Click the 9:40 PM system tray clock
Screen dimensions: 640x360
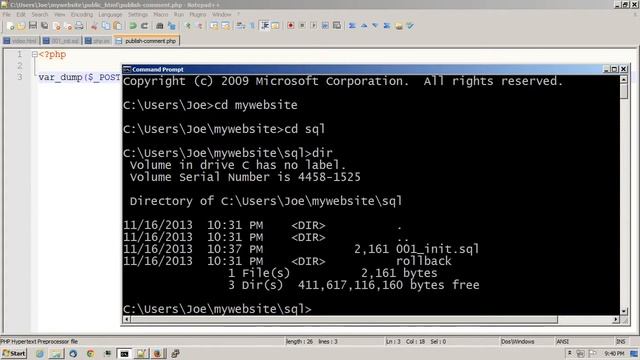pos(614,353)
